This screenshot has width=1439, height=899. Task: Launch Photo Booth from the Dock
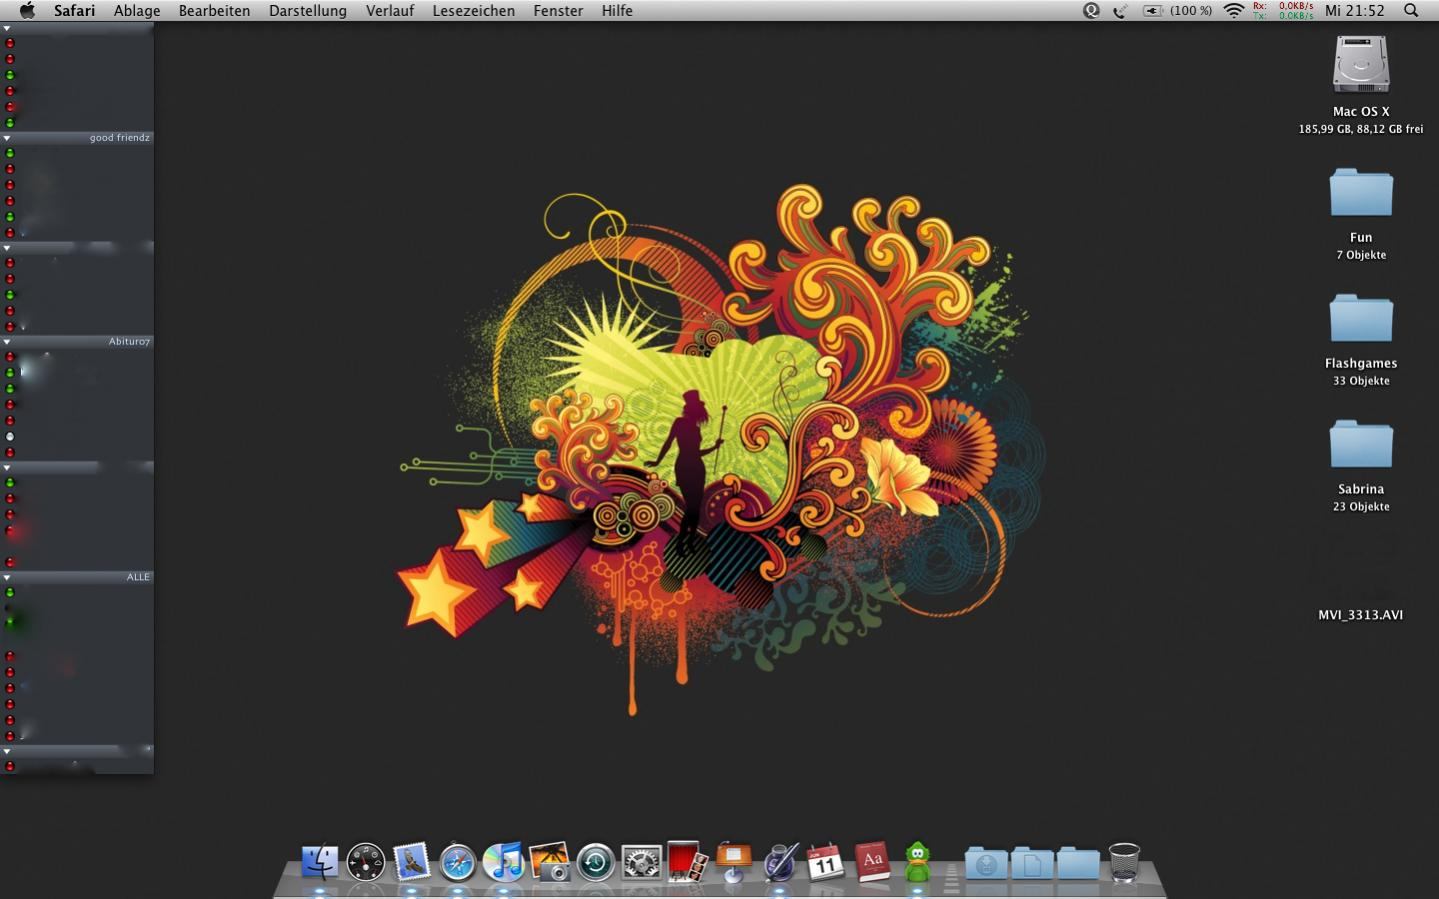[x=687, y=861]
